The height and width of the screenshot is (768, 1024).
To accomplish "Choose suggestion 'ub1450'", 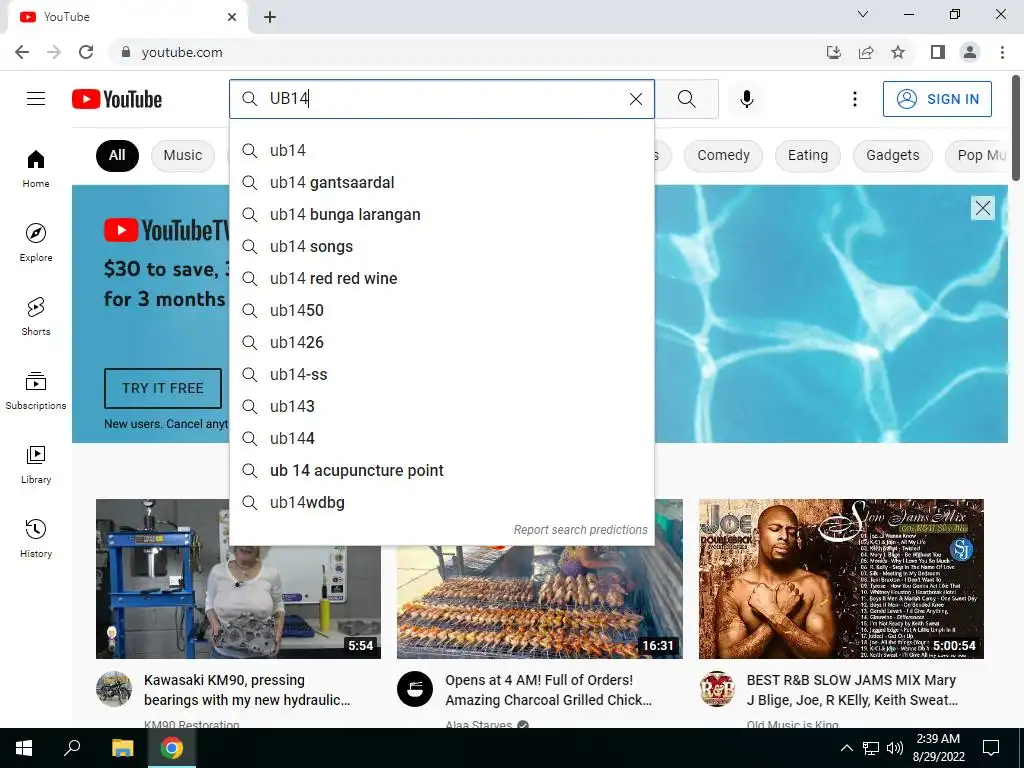I will pyautogui.click(x=442, y=310).
